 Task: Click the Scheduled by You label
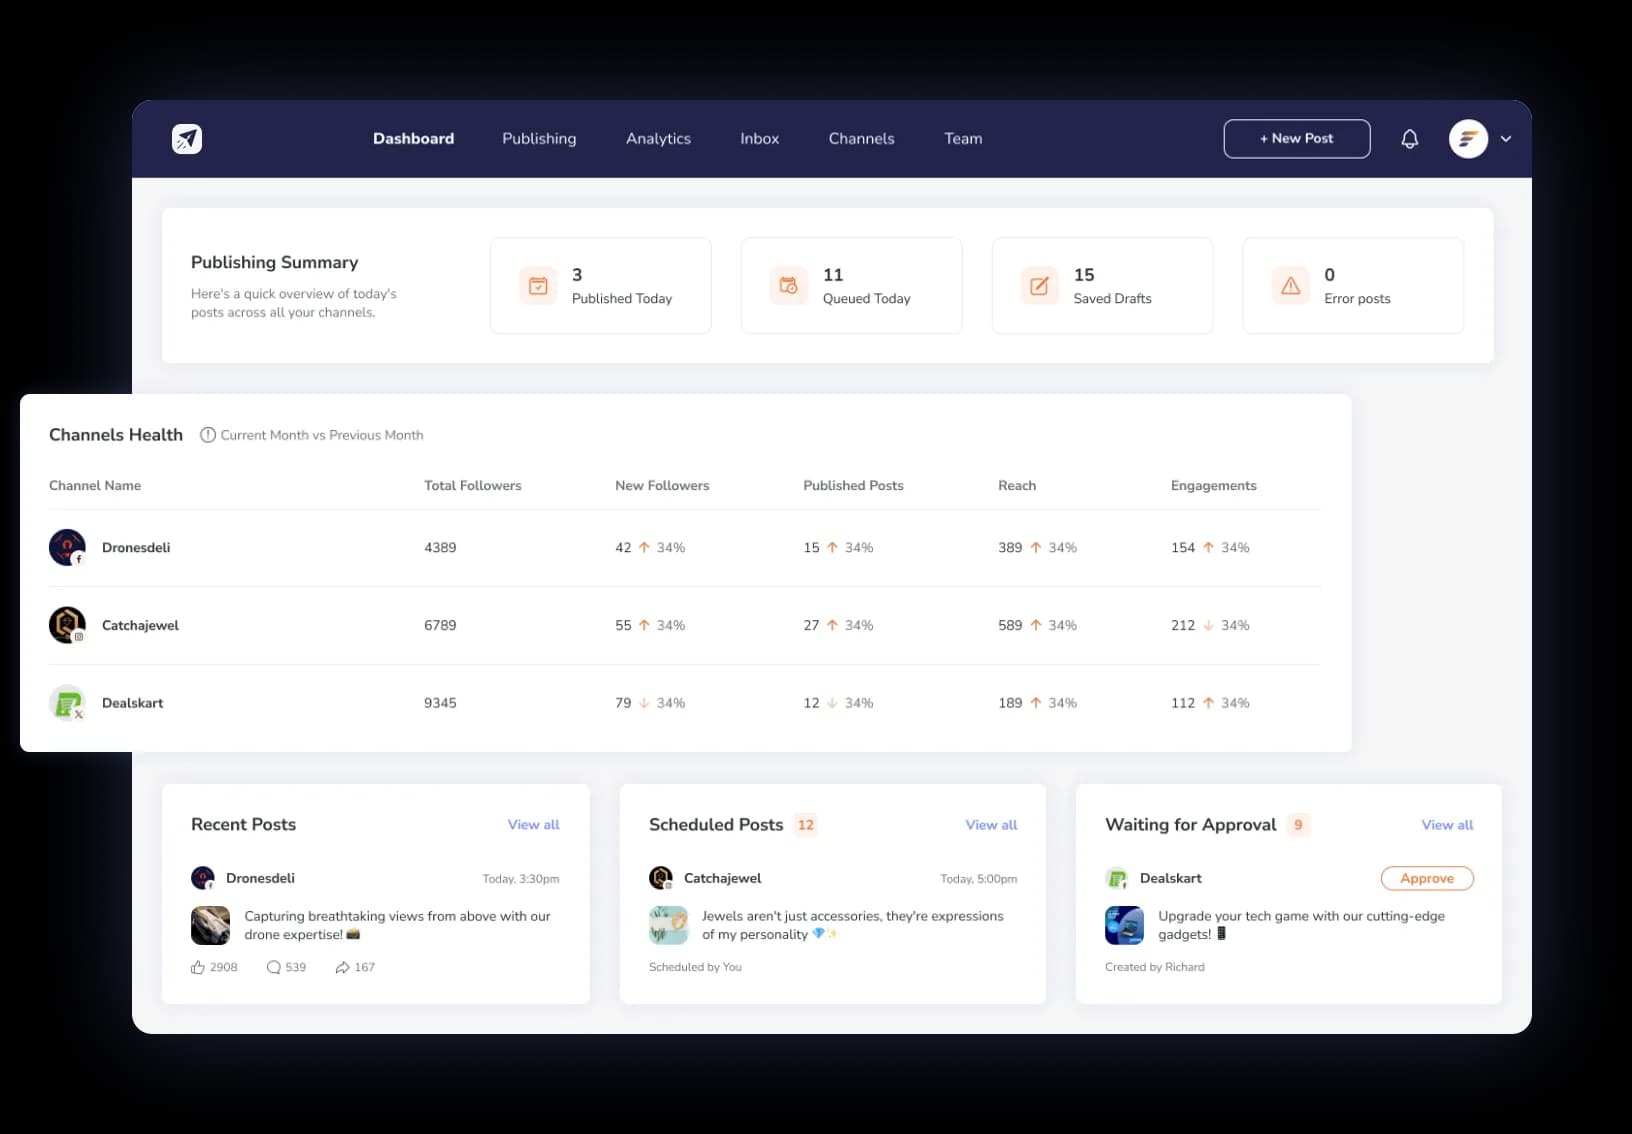(695, 967)
